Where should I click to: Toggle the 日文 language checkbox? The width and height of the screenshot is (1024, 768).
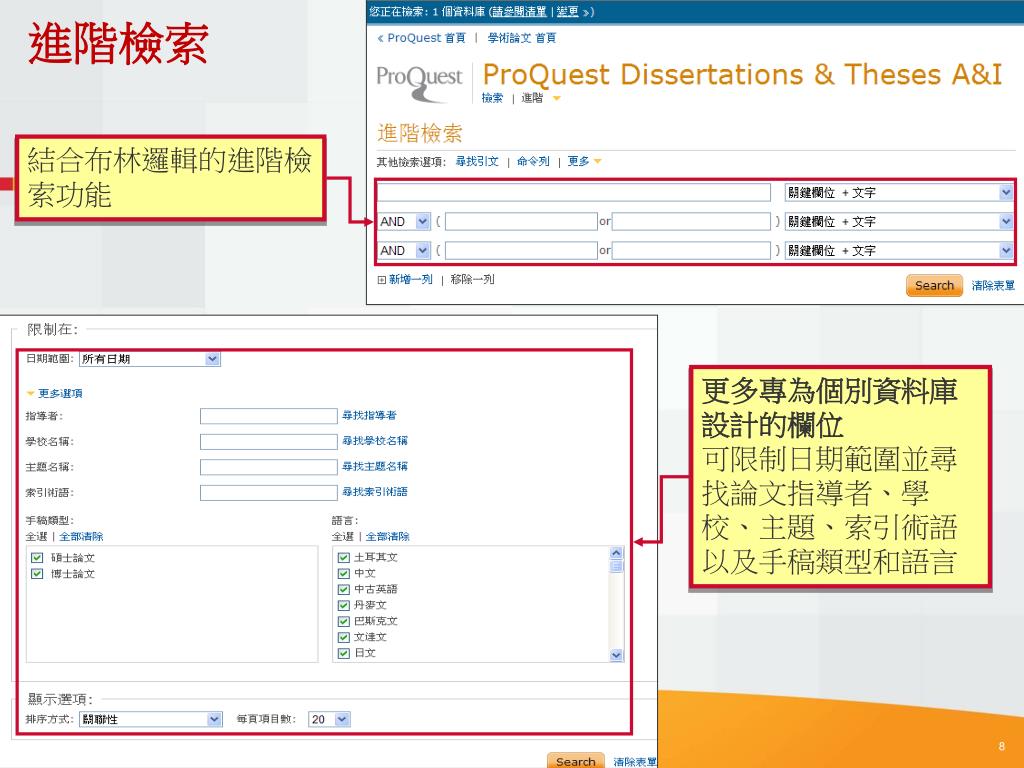click(x=344, y=653)
